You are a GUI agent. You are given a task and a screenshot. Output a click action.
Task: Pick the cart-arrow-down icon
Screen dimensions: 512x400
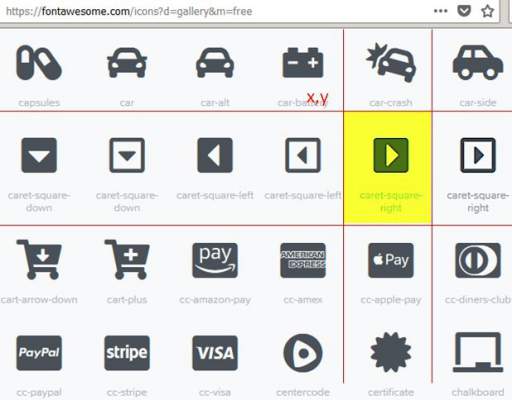coord(39,259)
